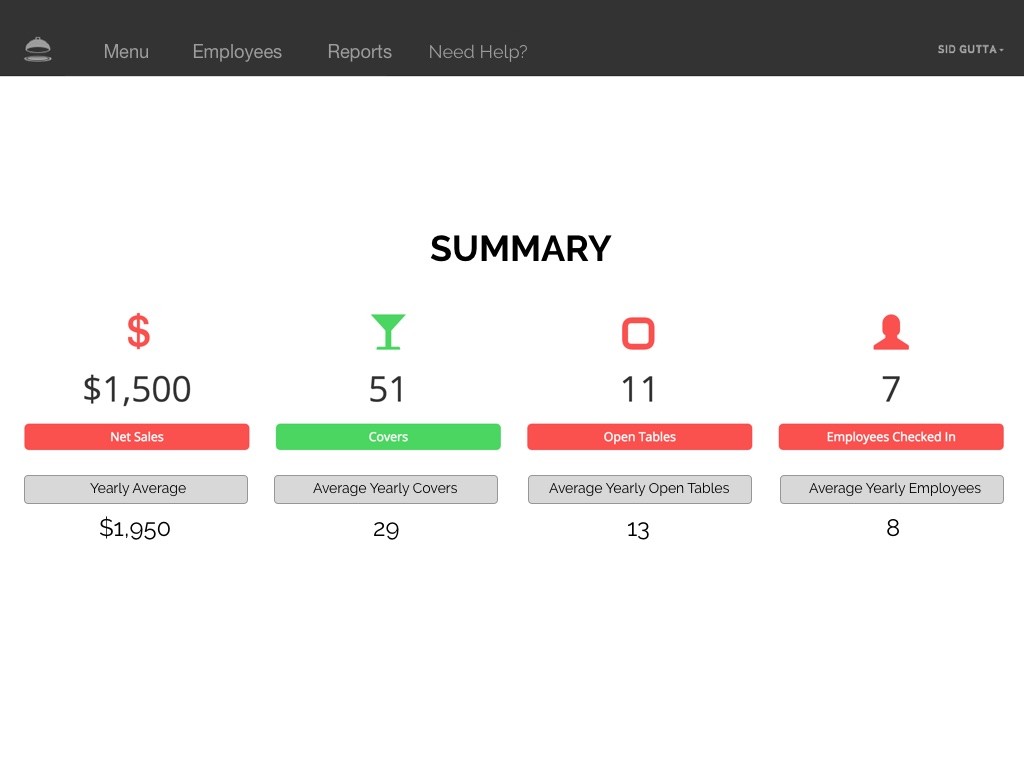Click the green Covers button
The image size is (1024, 768).
click(x=388, y=437)
